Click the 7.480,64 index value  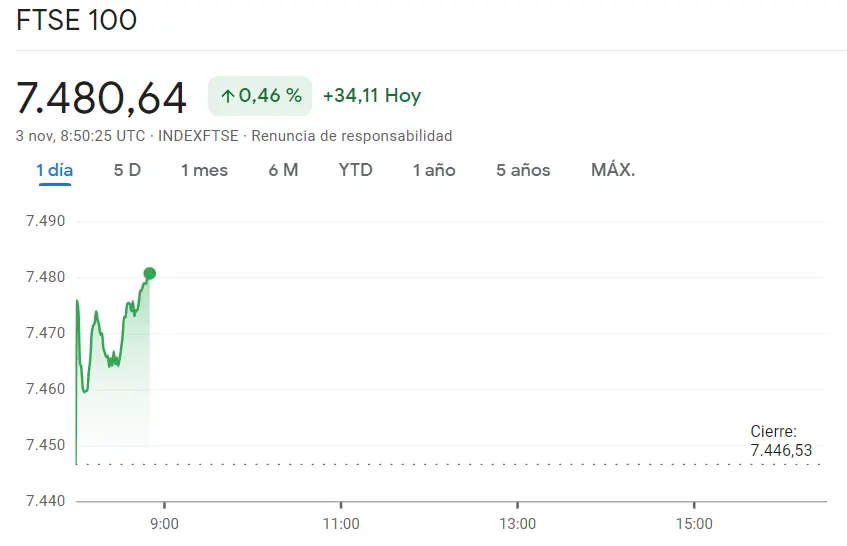tap(102, 98)
